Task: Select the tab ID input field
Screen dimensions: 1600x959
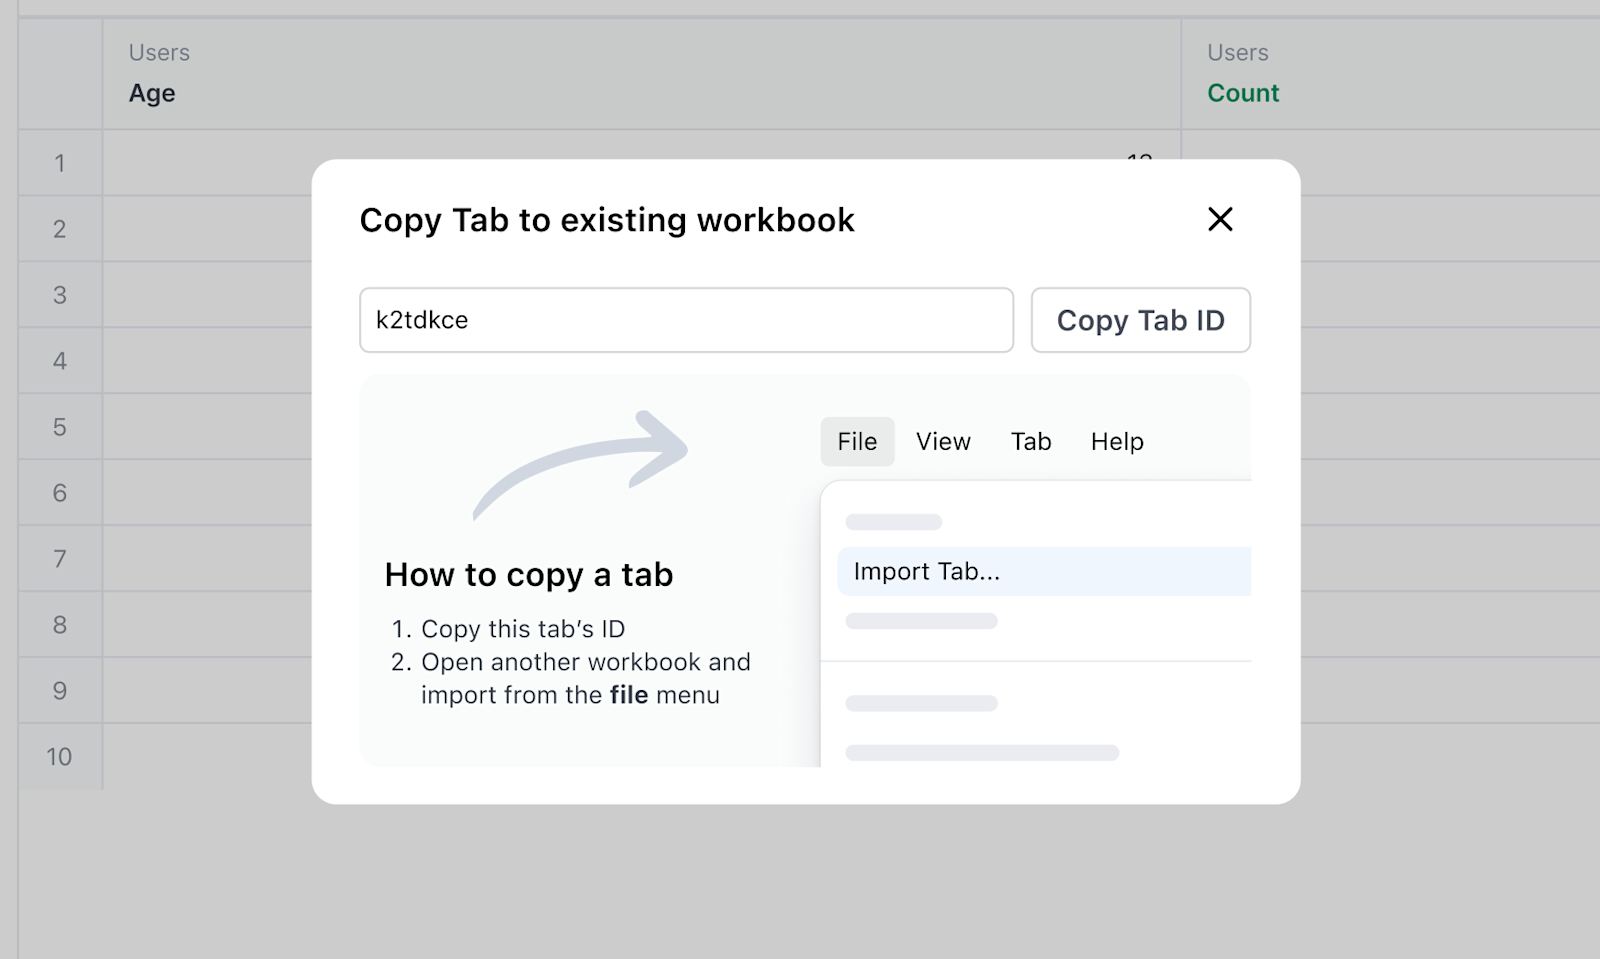Action: (686, 320)
